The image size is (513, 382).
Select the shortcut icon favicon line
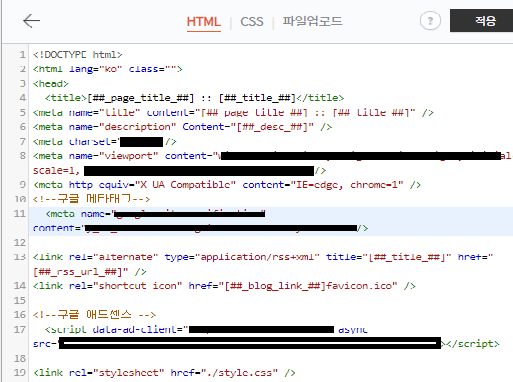coord(224,286)
